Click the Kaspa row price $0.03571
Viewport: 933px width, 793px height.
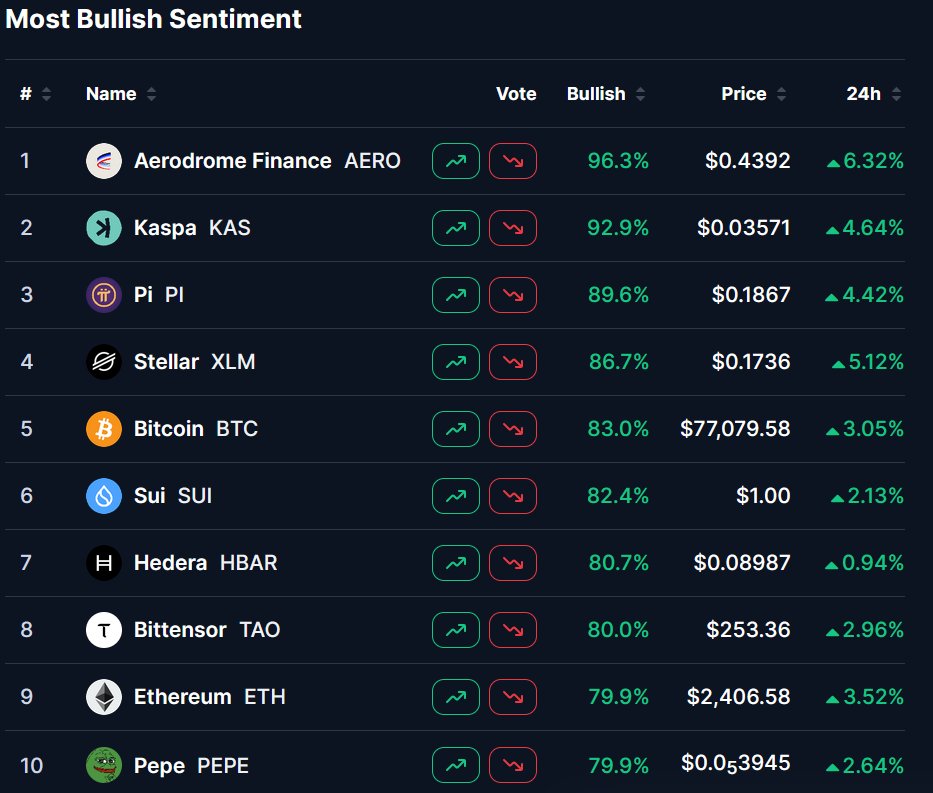pos(744,228)
